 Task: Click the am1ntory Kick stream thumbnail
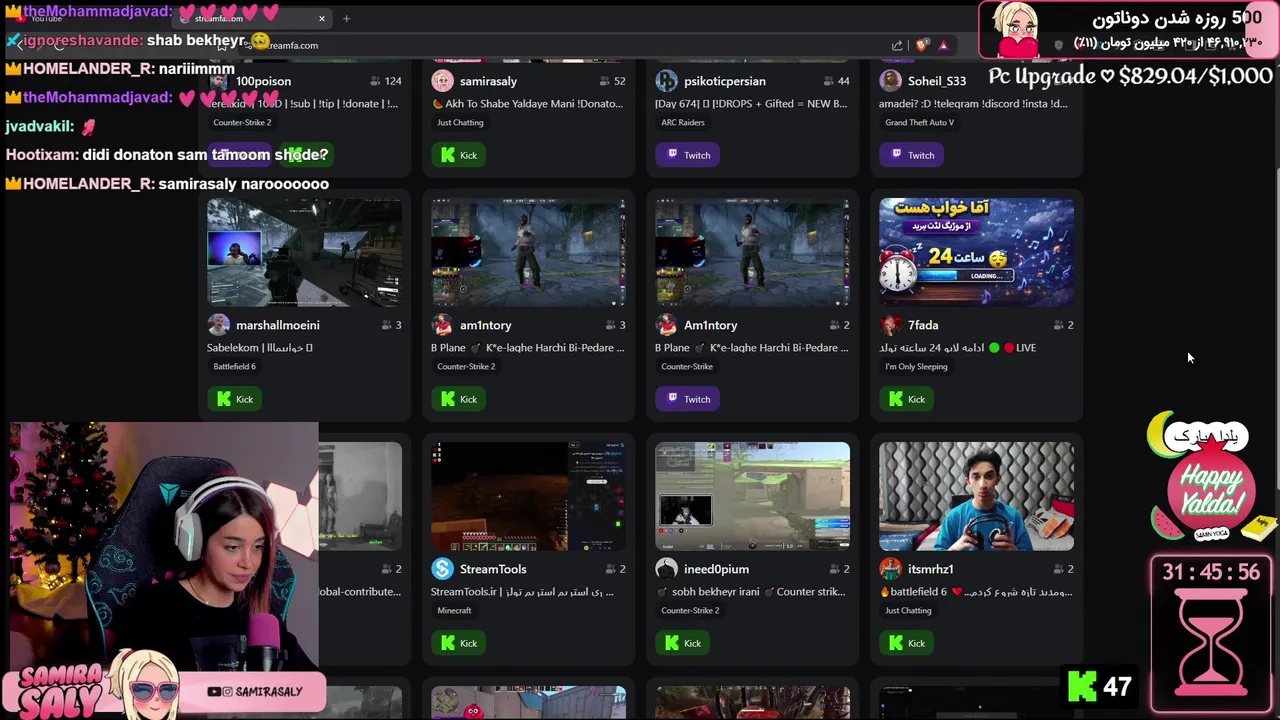pos(528,252)
